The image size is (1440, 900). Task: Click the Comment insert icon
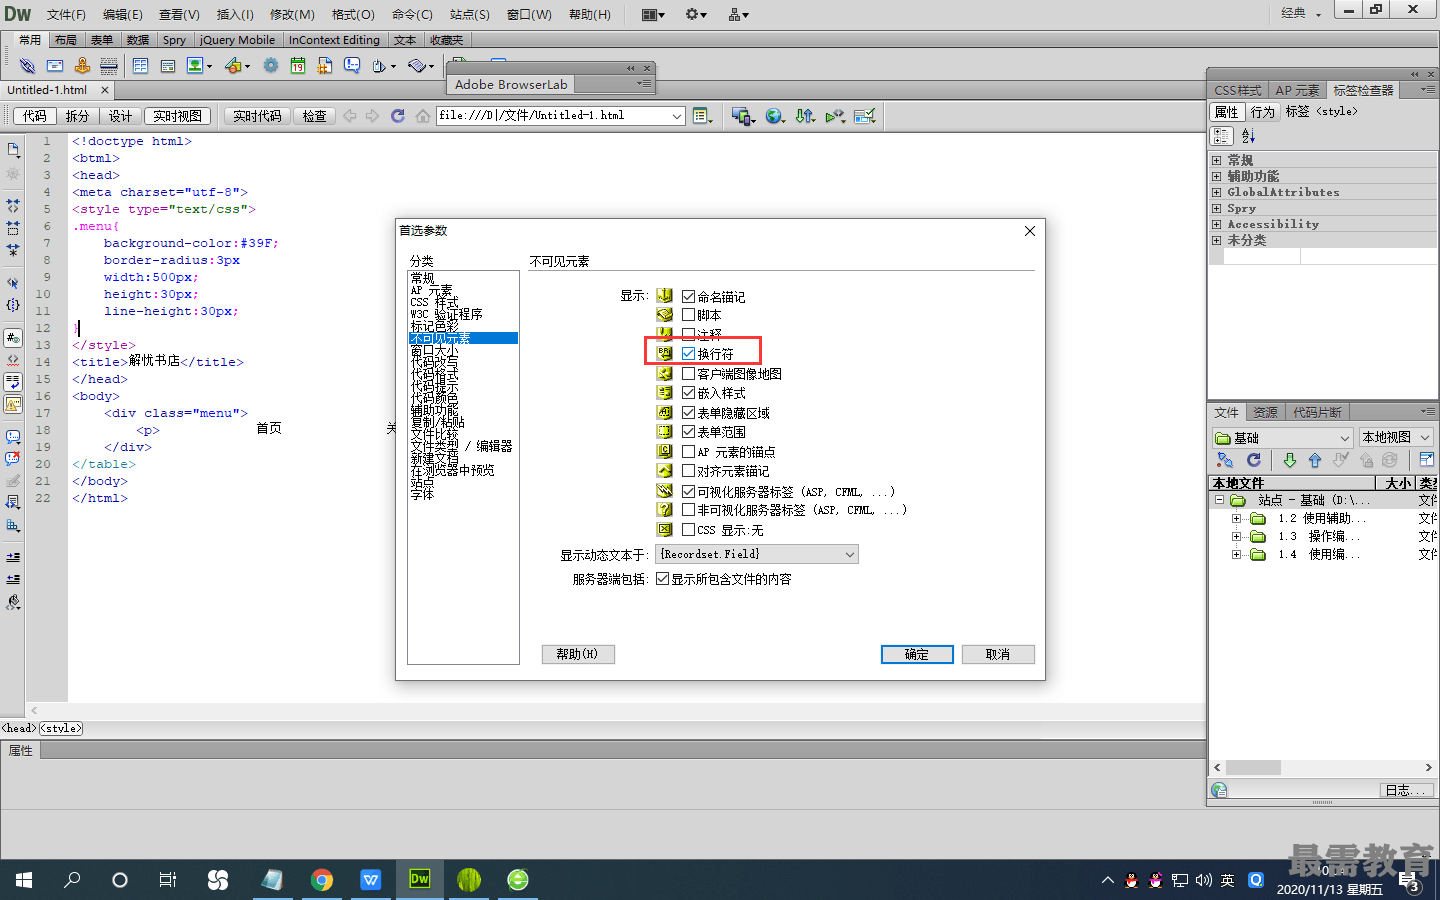pos(352,66)
